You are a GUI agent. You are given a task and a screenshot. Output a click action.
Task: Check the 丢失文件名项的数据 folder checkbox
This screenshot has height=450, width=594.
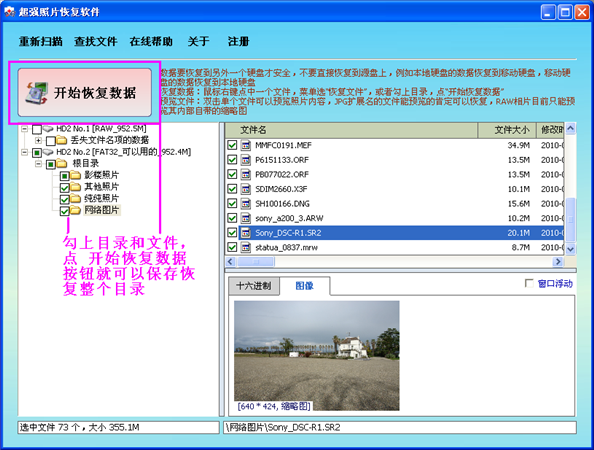click(51, 141)
